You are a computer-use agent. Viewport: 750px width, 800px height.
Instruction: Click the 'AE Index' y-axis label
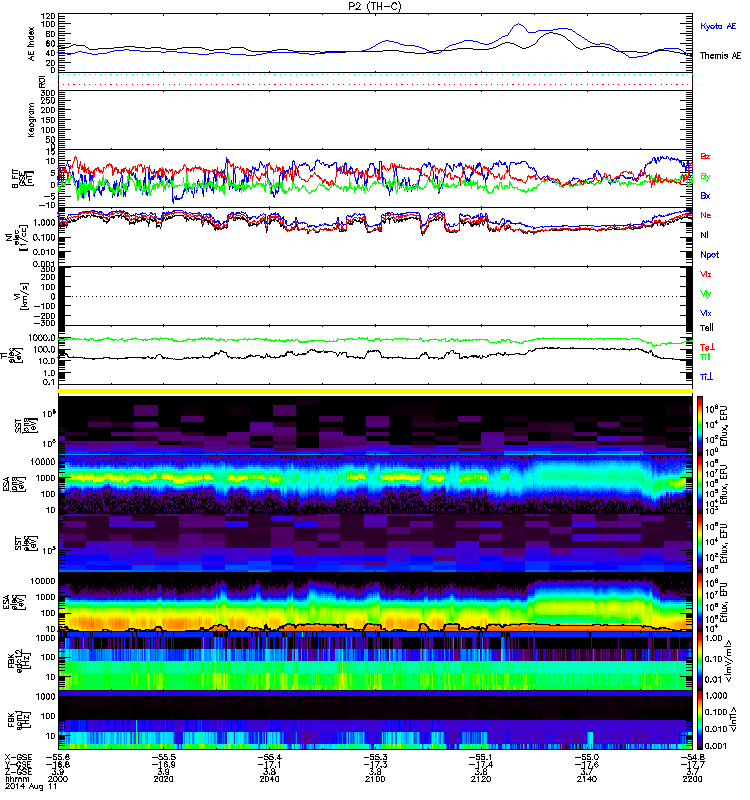click(x=32, y=44)
